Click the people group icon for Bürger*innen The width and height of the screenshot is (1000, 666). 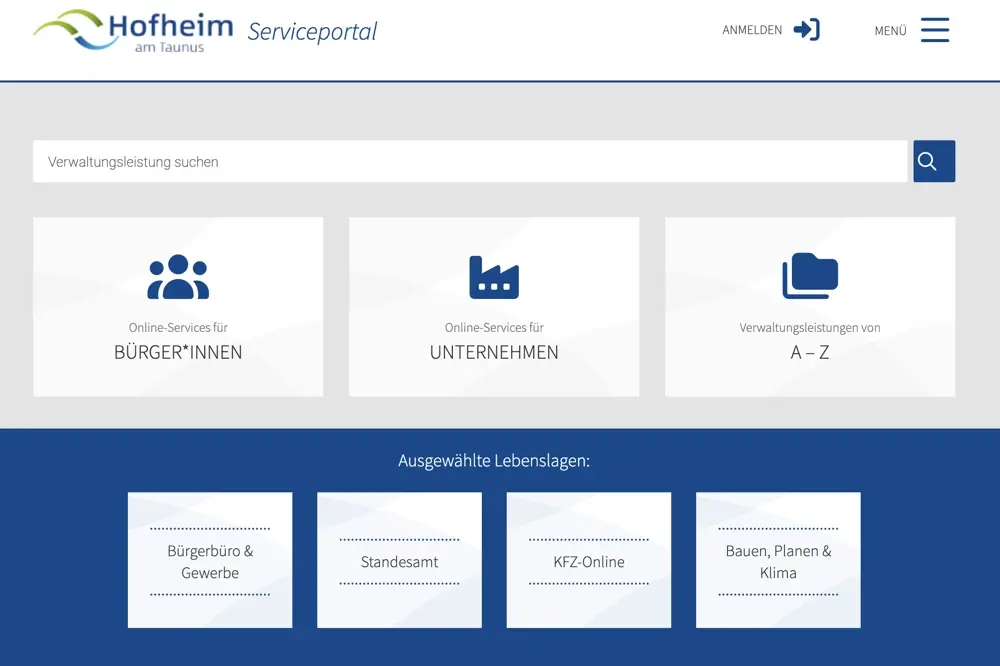coord(178,277)
